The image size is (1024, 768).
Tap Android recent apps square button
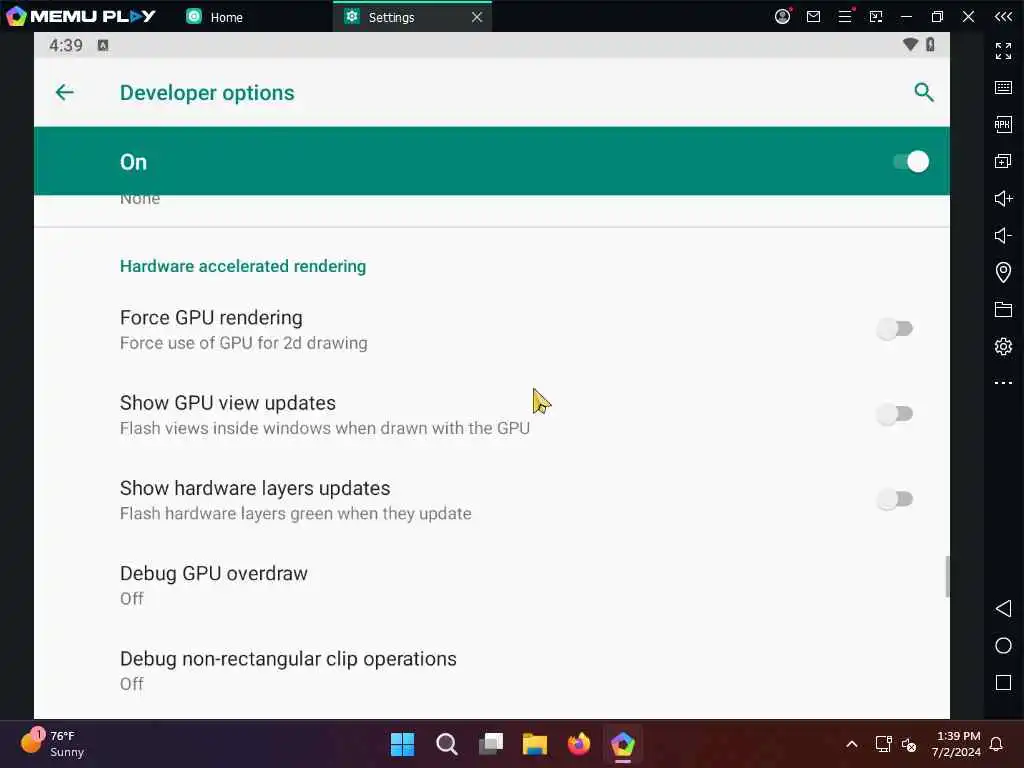point(1003,682)
